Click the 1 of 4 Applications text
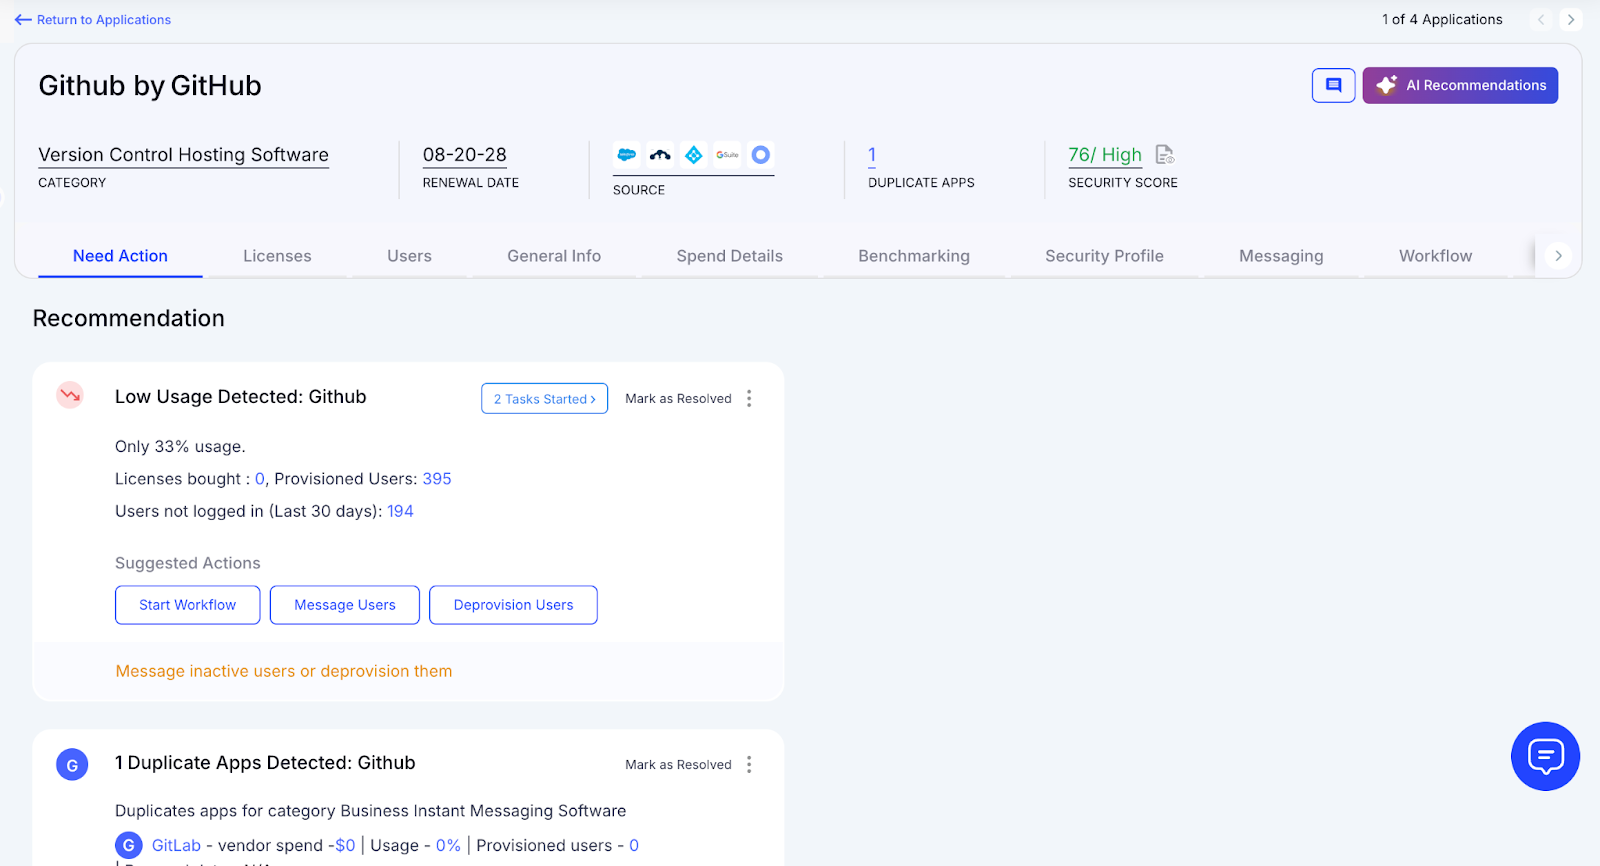1600x866 pixels. point(1442,20)
